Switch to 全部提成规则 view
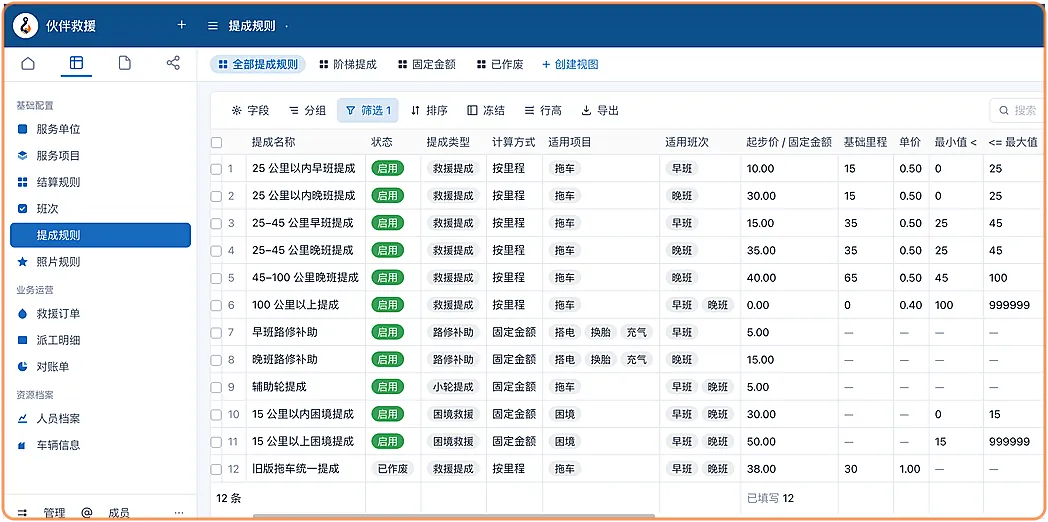1048x522 pixels. point(258,64)
